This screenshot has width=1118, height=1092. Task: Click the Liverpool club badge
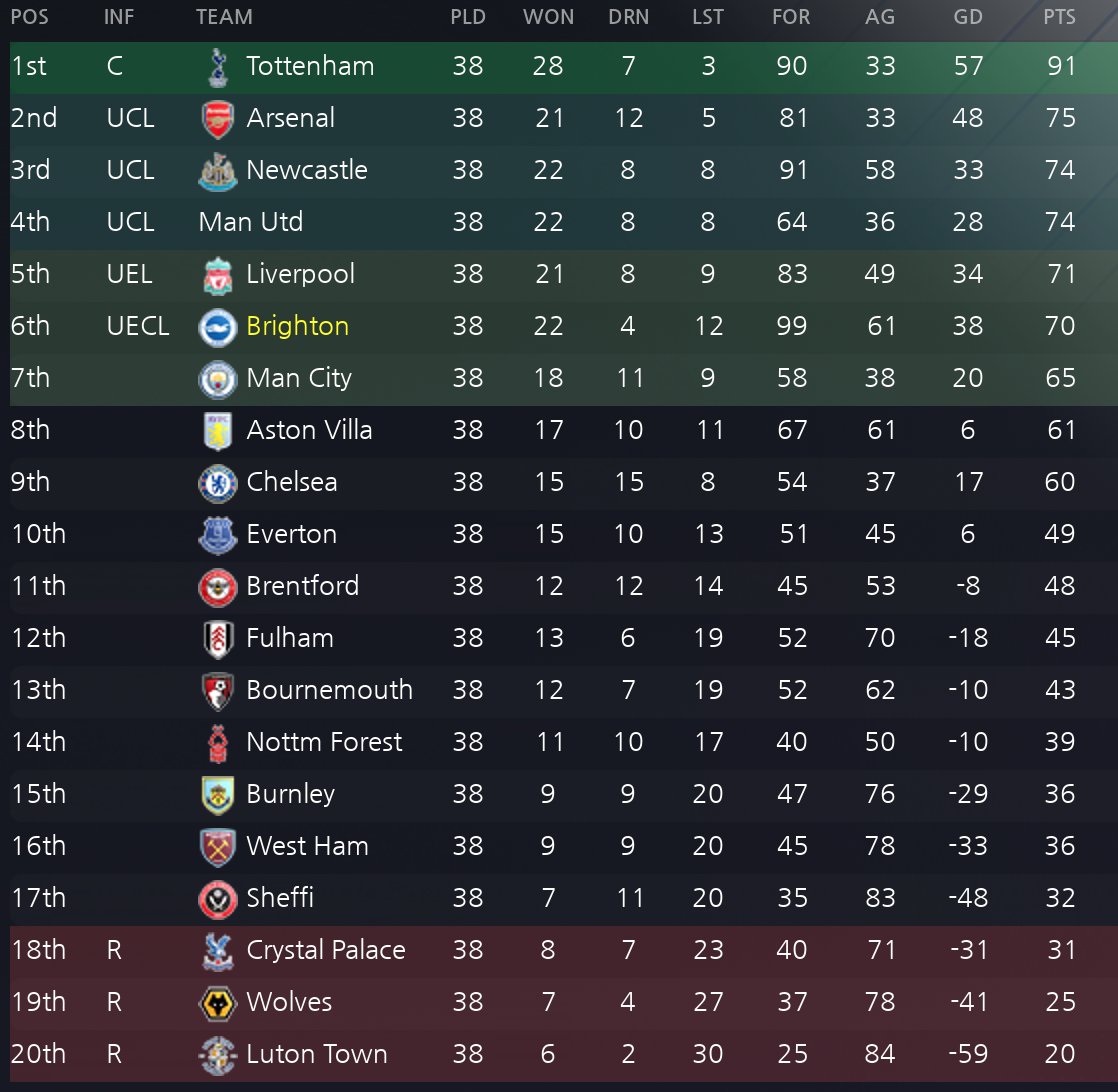(x=217, y=276)
